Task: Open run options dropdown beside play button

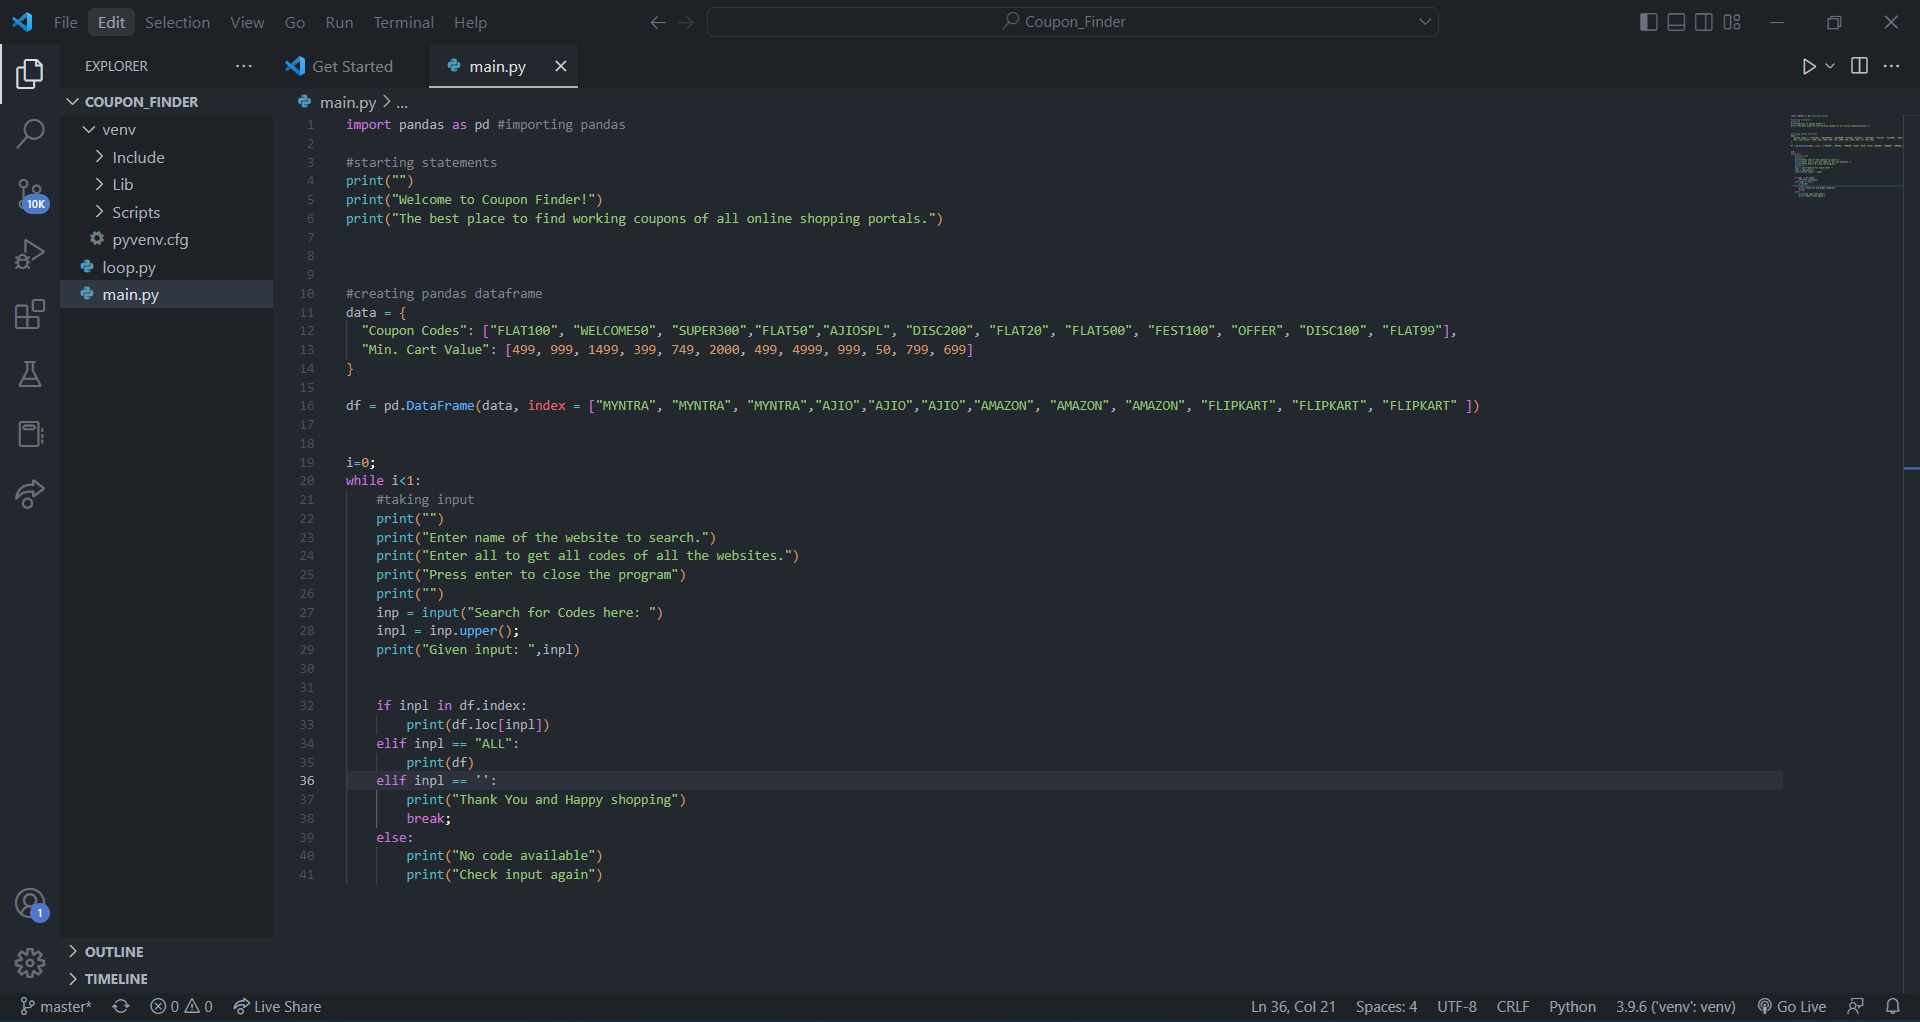Action: point(1830,66)
